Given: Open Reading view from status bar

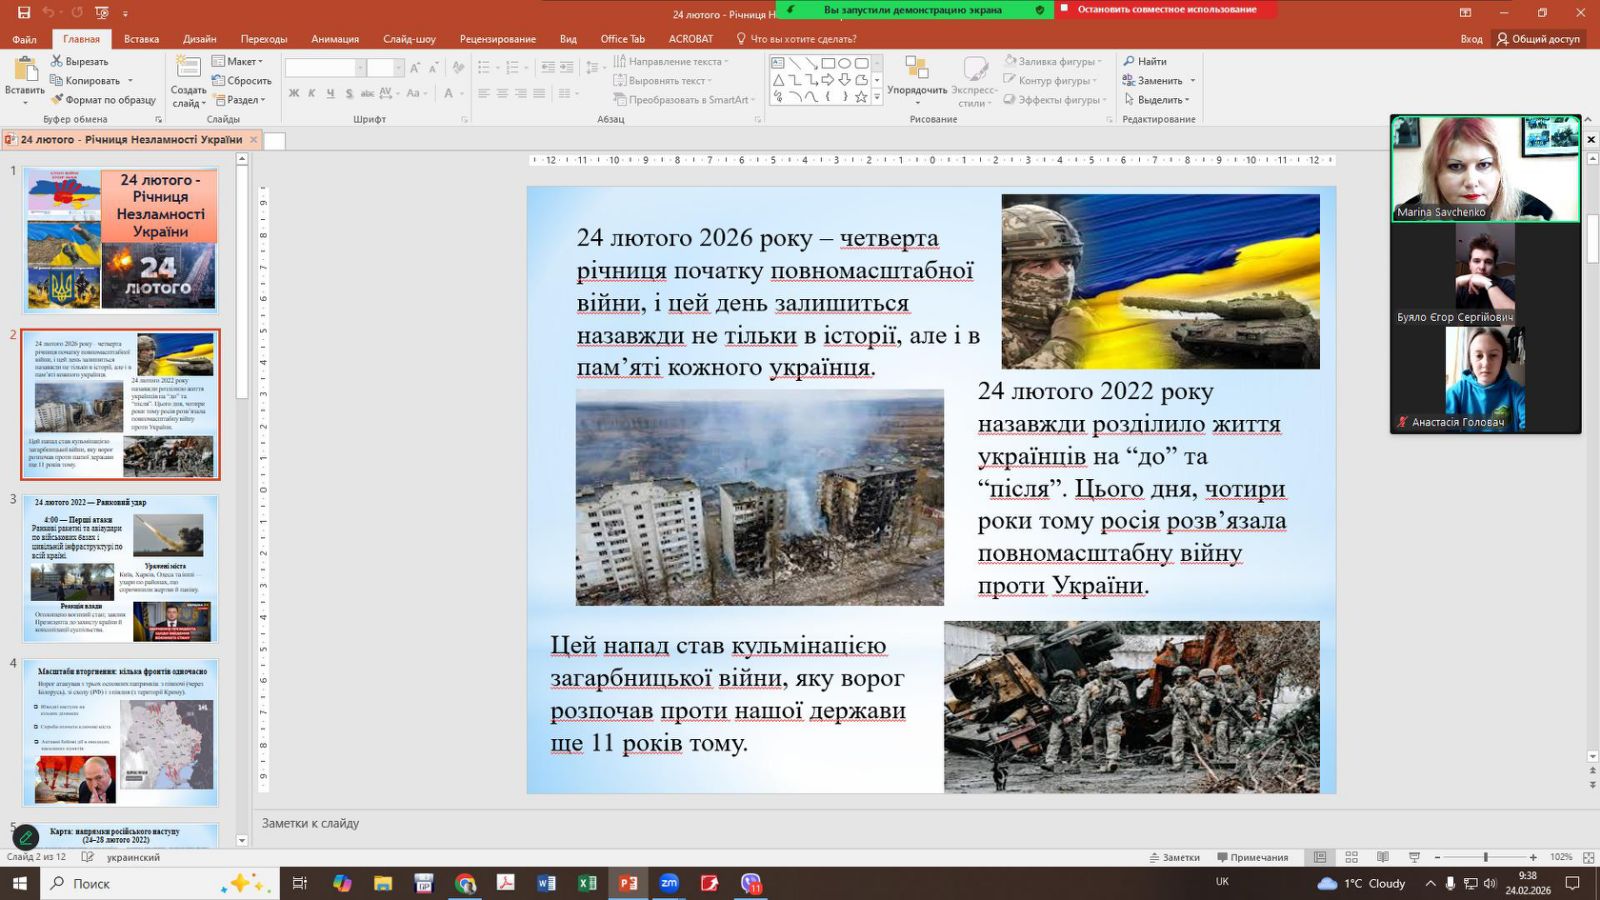Looking at the screenshot, I should 1382,857.
